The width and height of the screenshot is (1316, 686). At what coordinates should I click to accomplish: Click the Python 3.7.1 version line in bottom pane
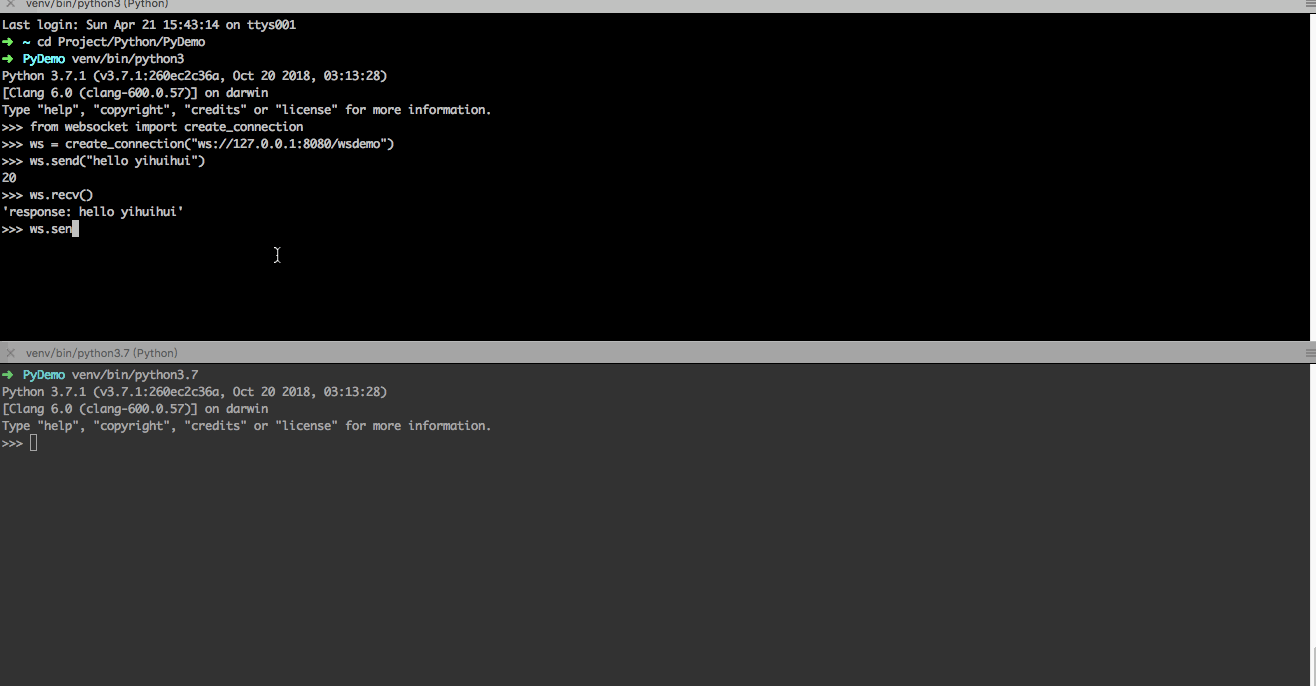pos(194,392)
